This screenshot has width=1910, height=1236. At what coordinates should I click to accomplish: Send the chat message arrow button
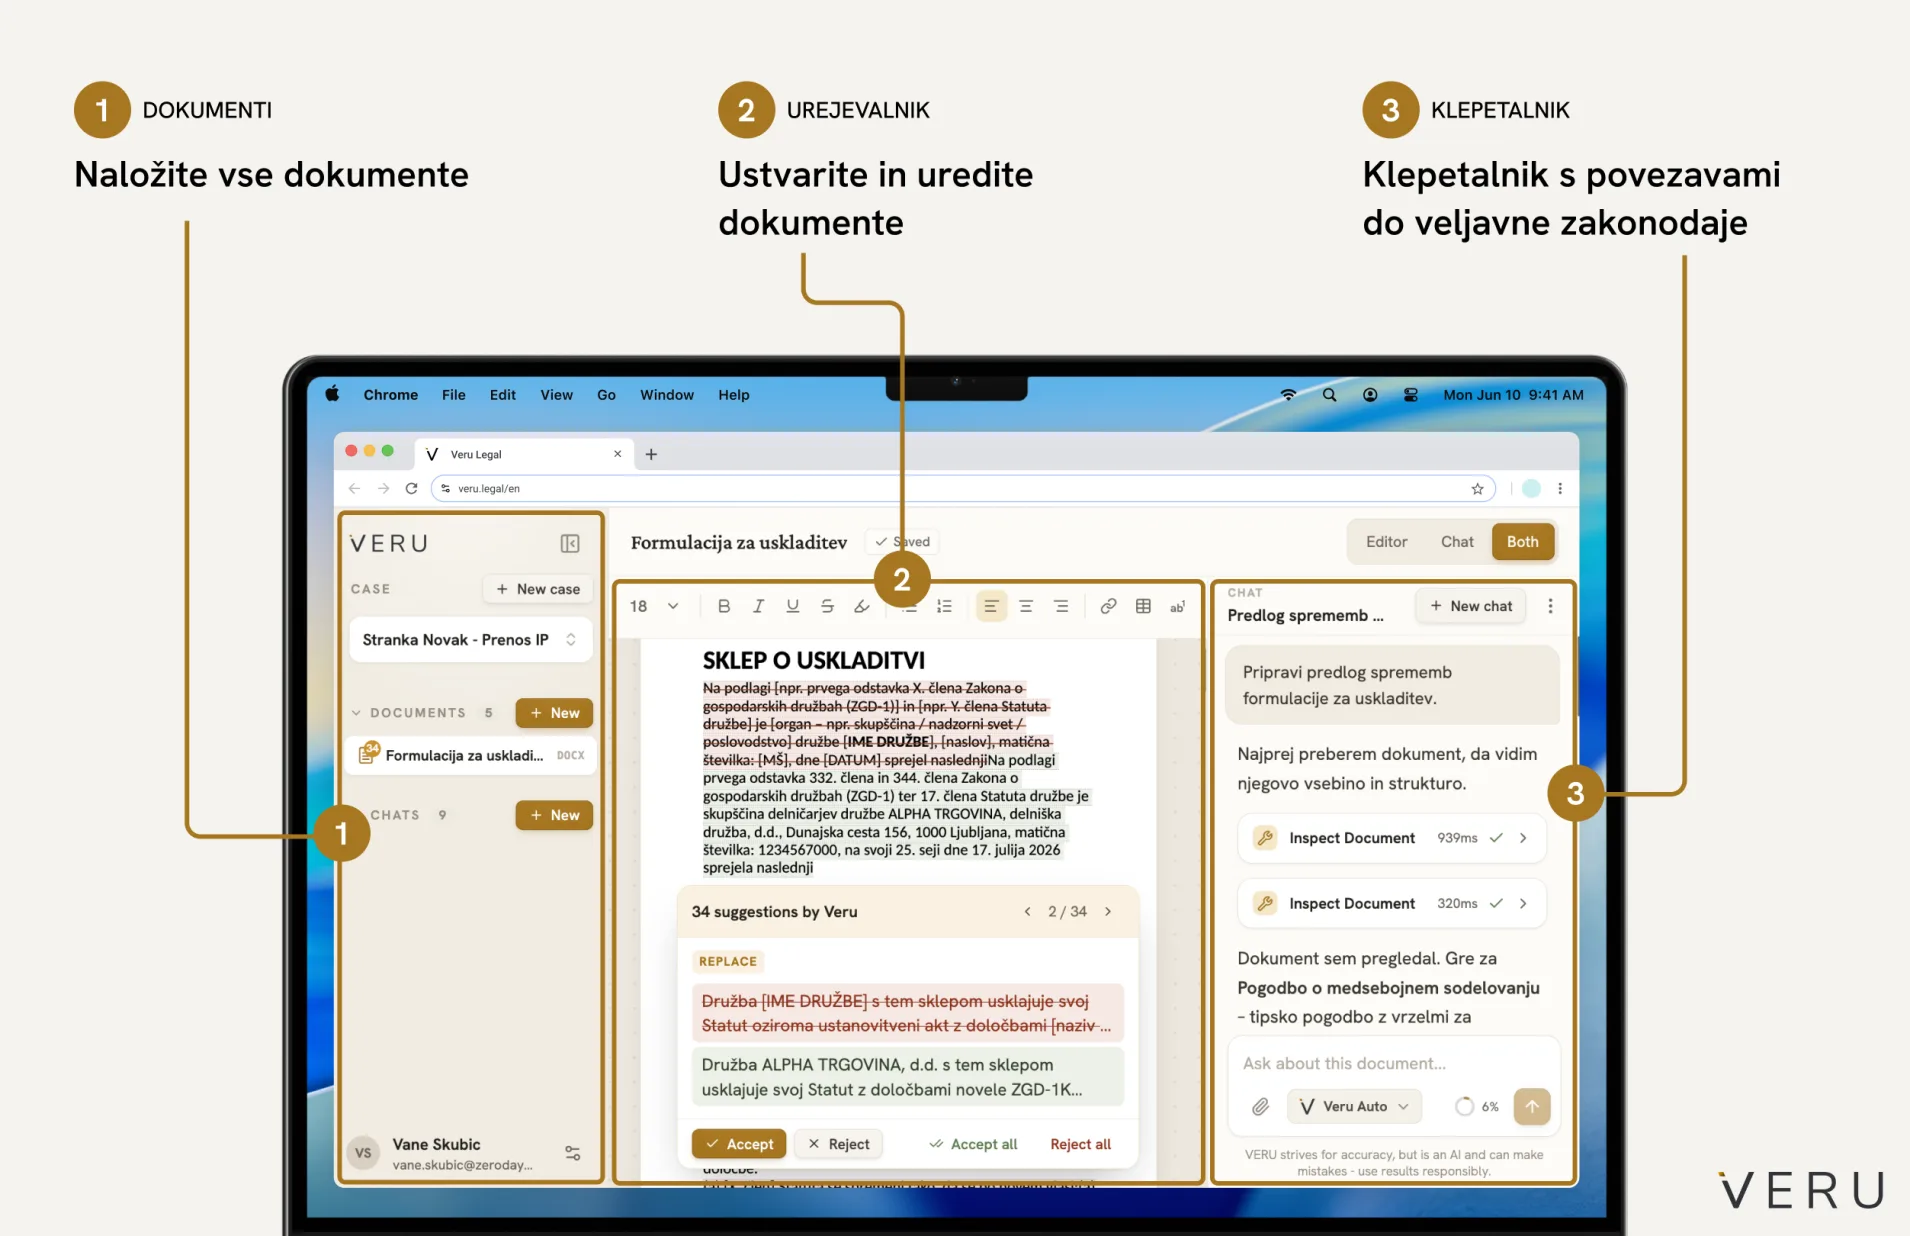1532,1106
